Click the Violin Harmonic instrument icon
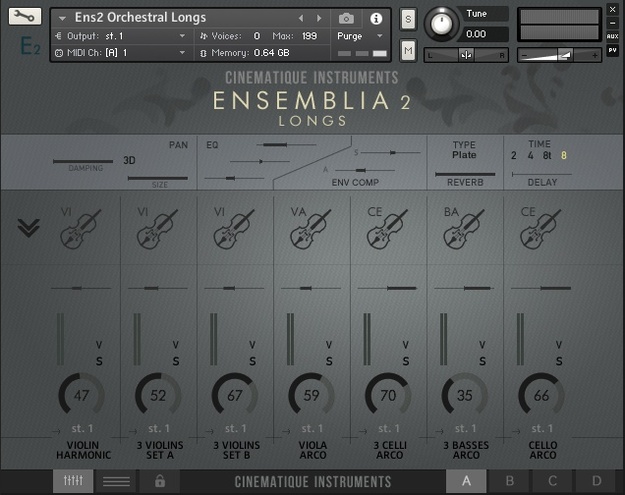 81,229
